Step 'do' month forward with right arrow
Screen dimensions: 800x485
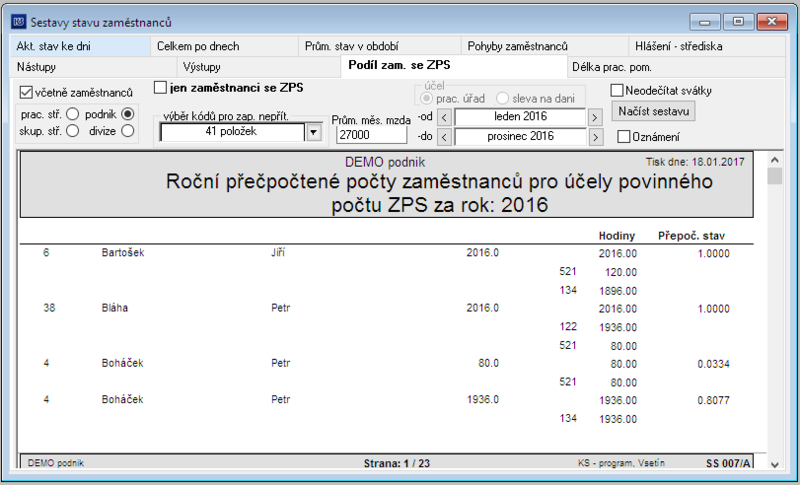pos(594,137)
